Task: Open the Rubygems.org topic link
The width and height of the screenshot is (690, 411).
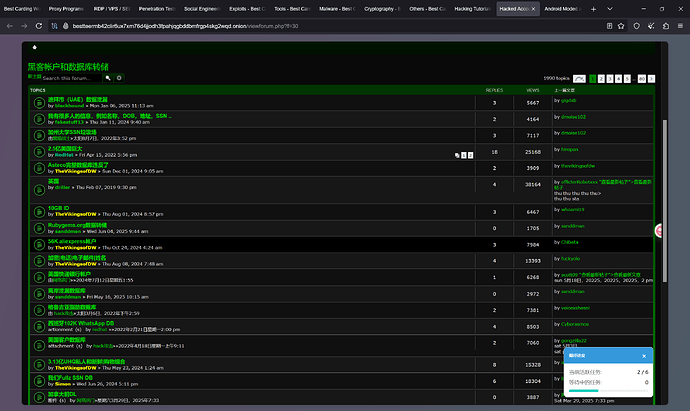Action: click(77, 225)
